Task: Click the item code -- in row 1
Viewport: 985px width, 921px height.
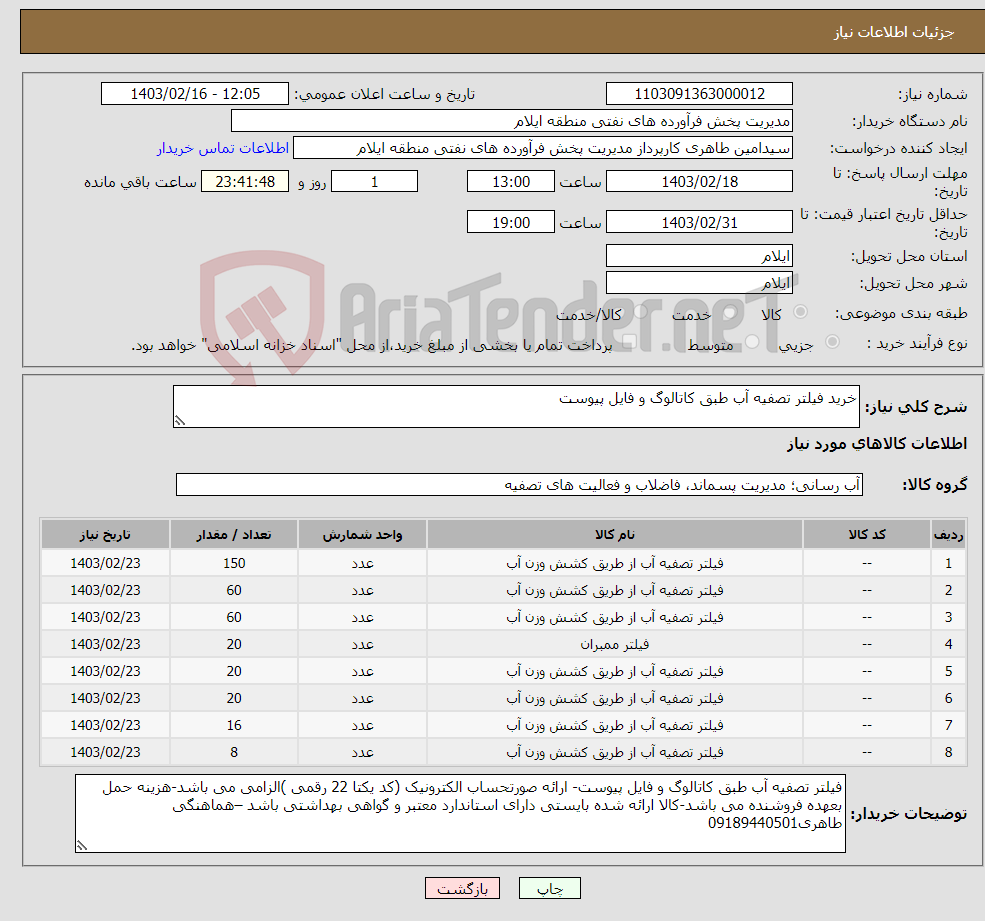Action: pos(867,563)
